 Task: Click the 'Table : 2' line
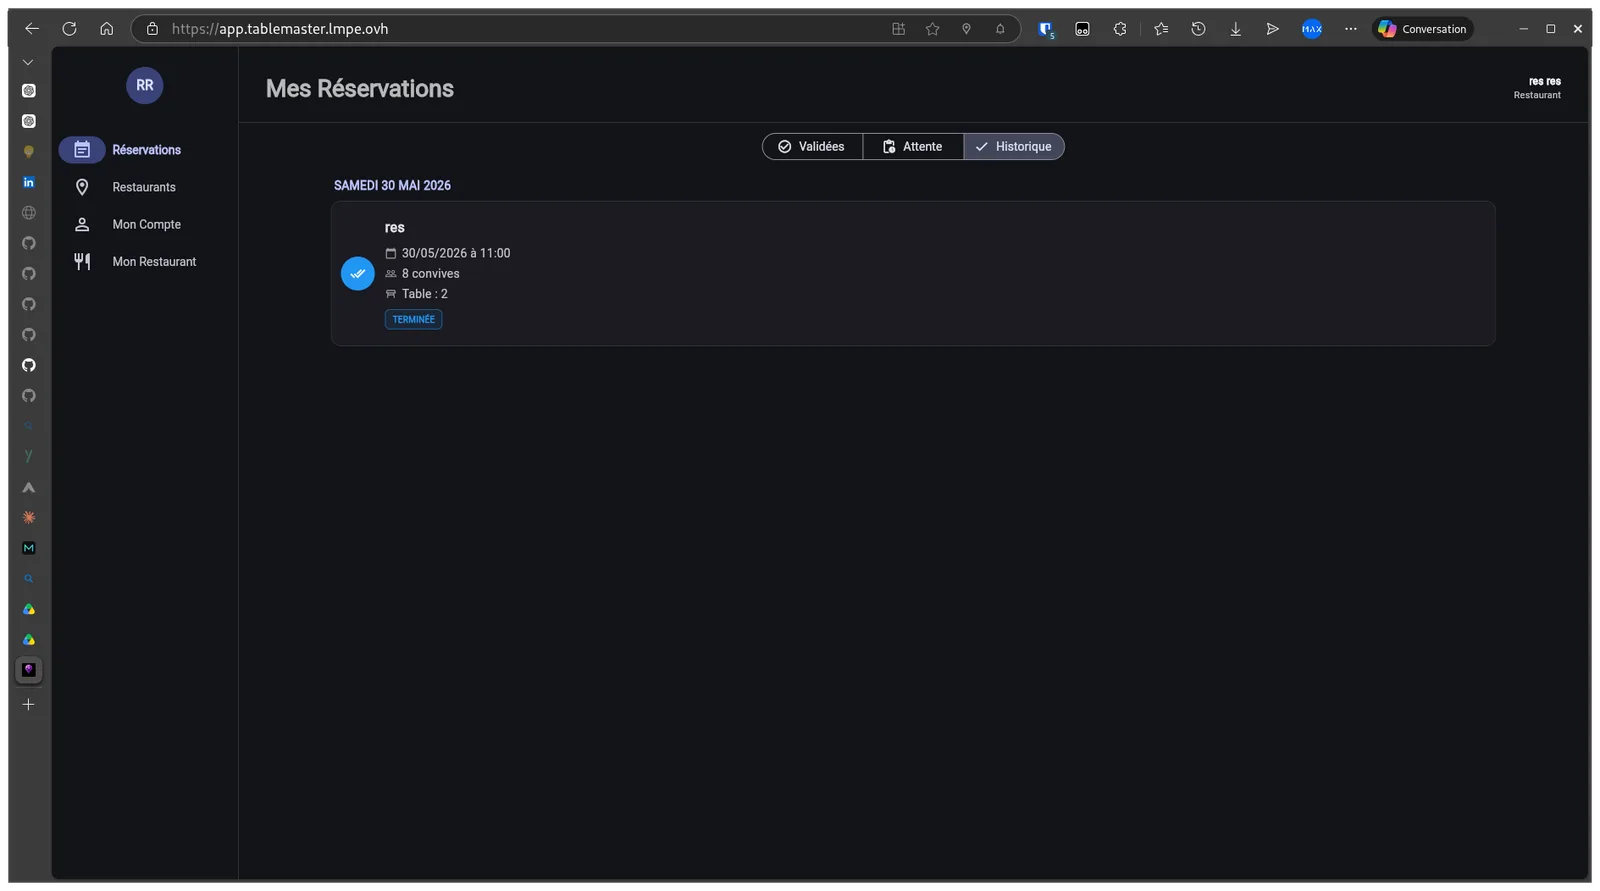coord(416,294)
